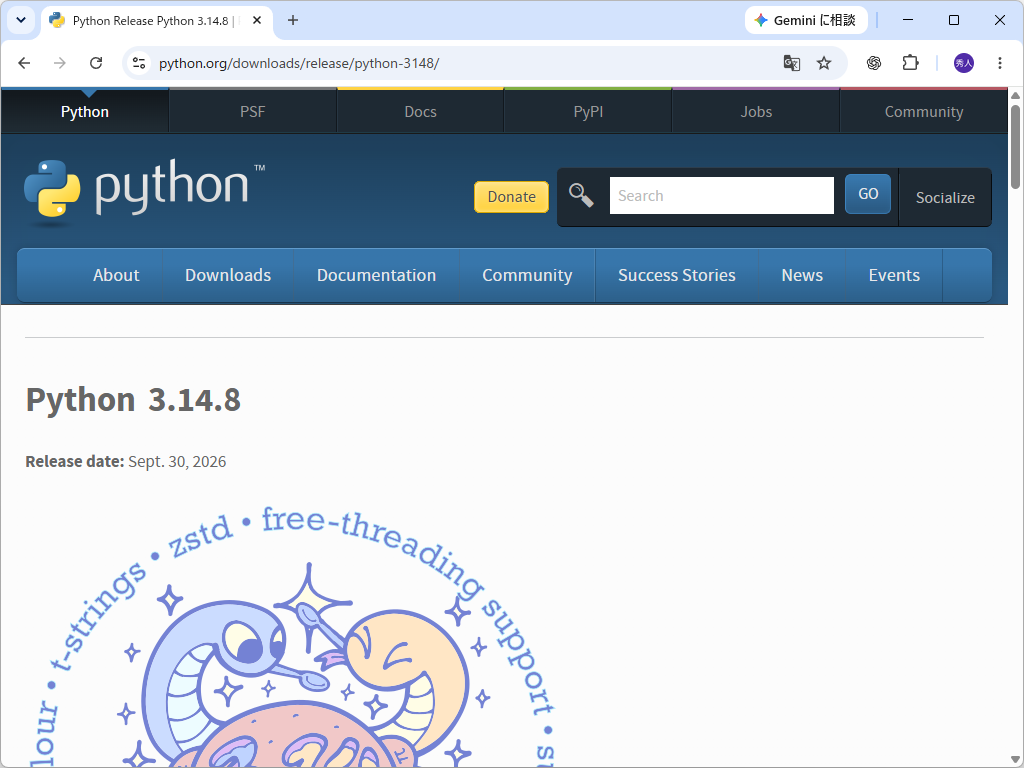Reload the page with refresh icon
Viewport: 1024px width, 768px height.
(x=96, y=63)
